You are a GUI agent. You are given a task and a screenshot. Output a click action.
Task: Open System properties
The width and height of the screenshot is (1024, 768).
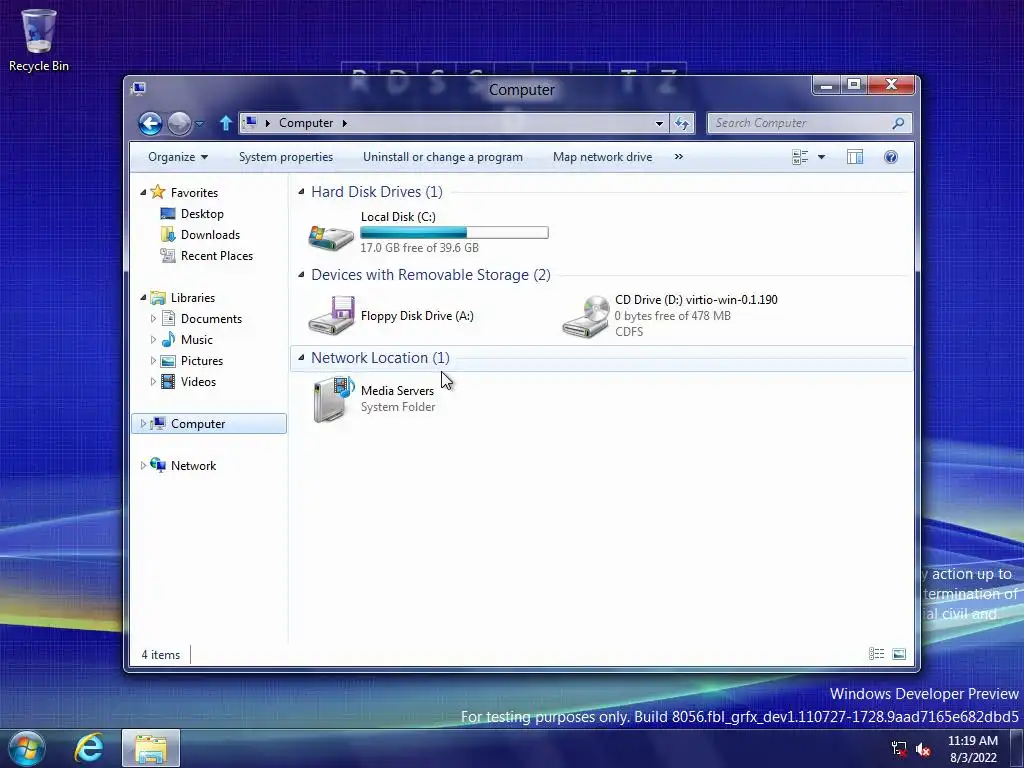click(285, 157)
